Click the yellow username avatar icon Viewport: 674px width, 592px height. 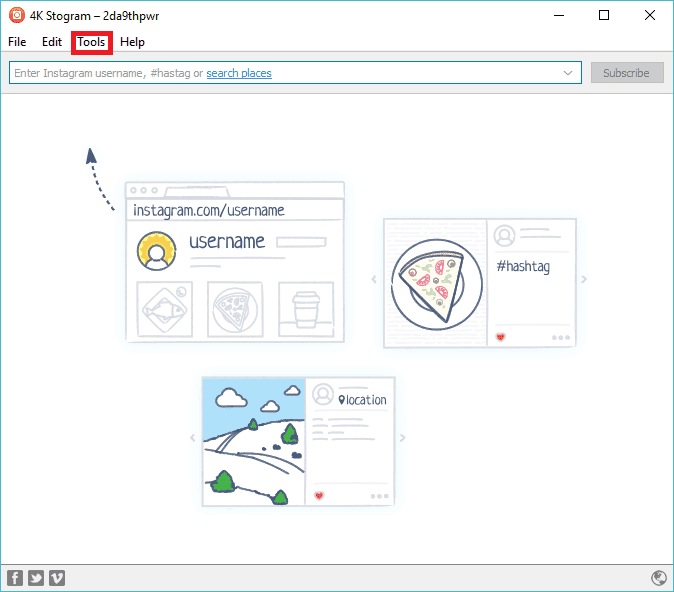tap(155, 251)
